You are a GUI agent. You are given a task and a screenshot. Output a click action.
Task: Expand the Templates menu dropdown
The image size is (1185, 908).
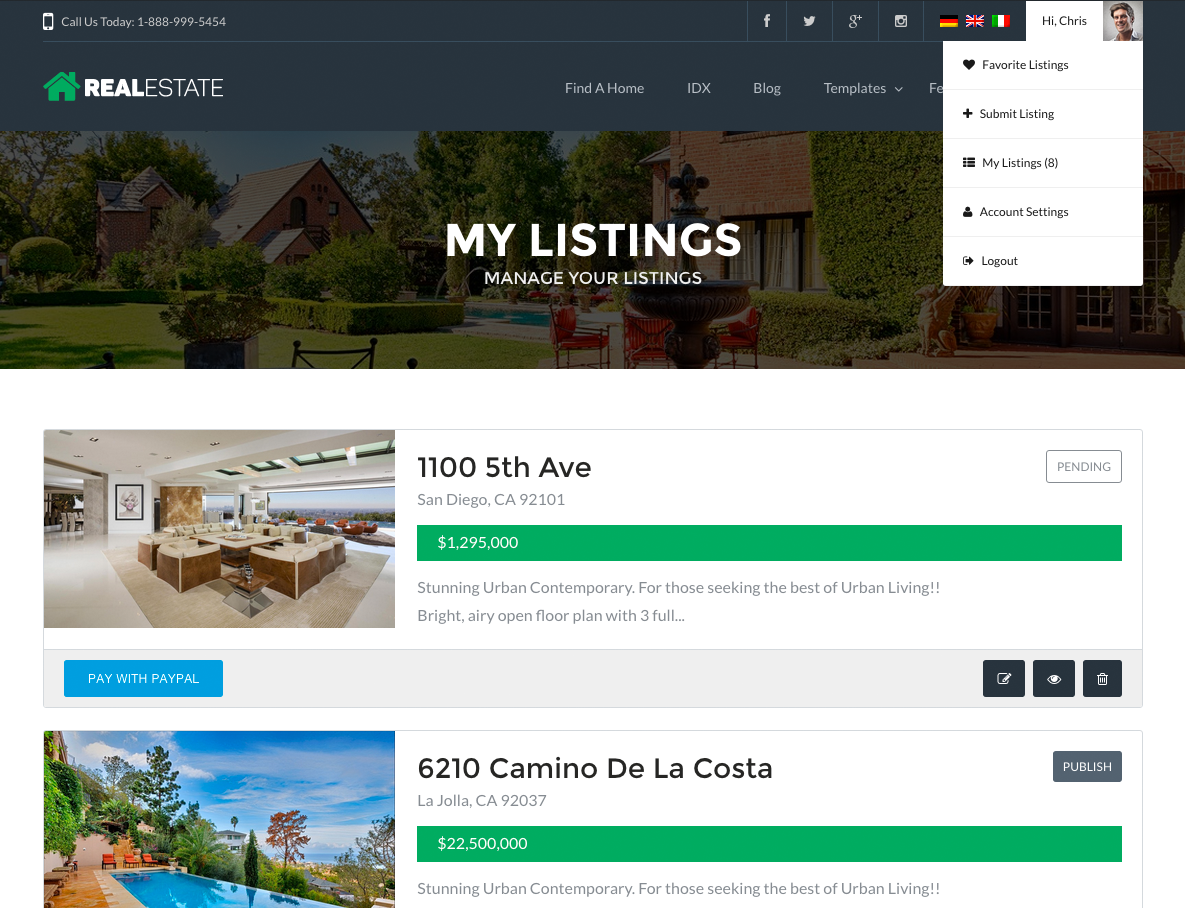tap(863, 88)
